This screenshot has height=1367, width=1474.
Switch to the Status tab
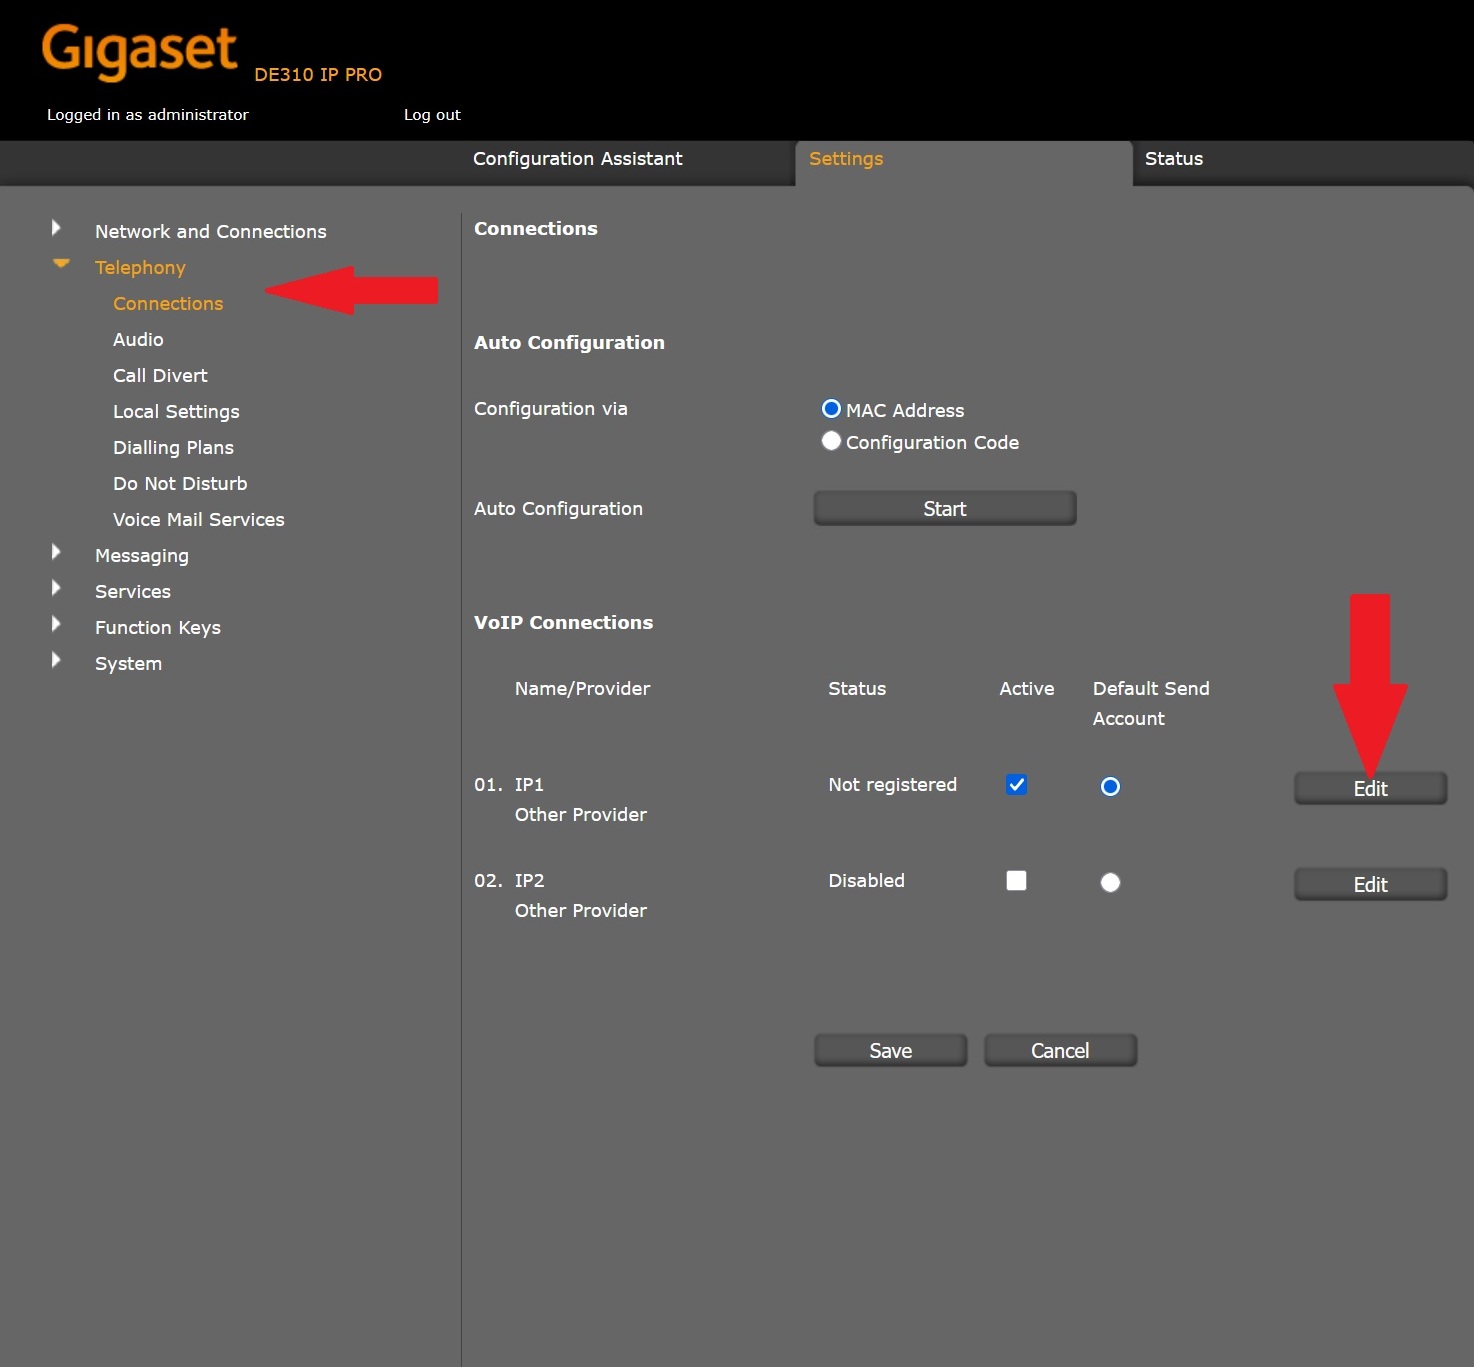click(1173, 159)
